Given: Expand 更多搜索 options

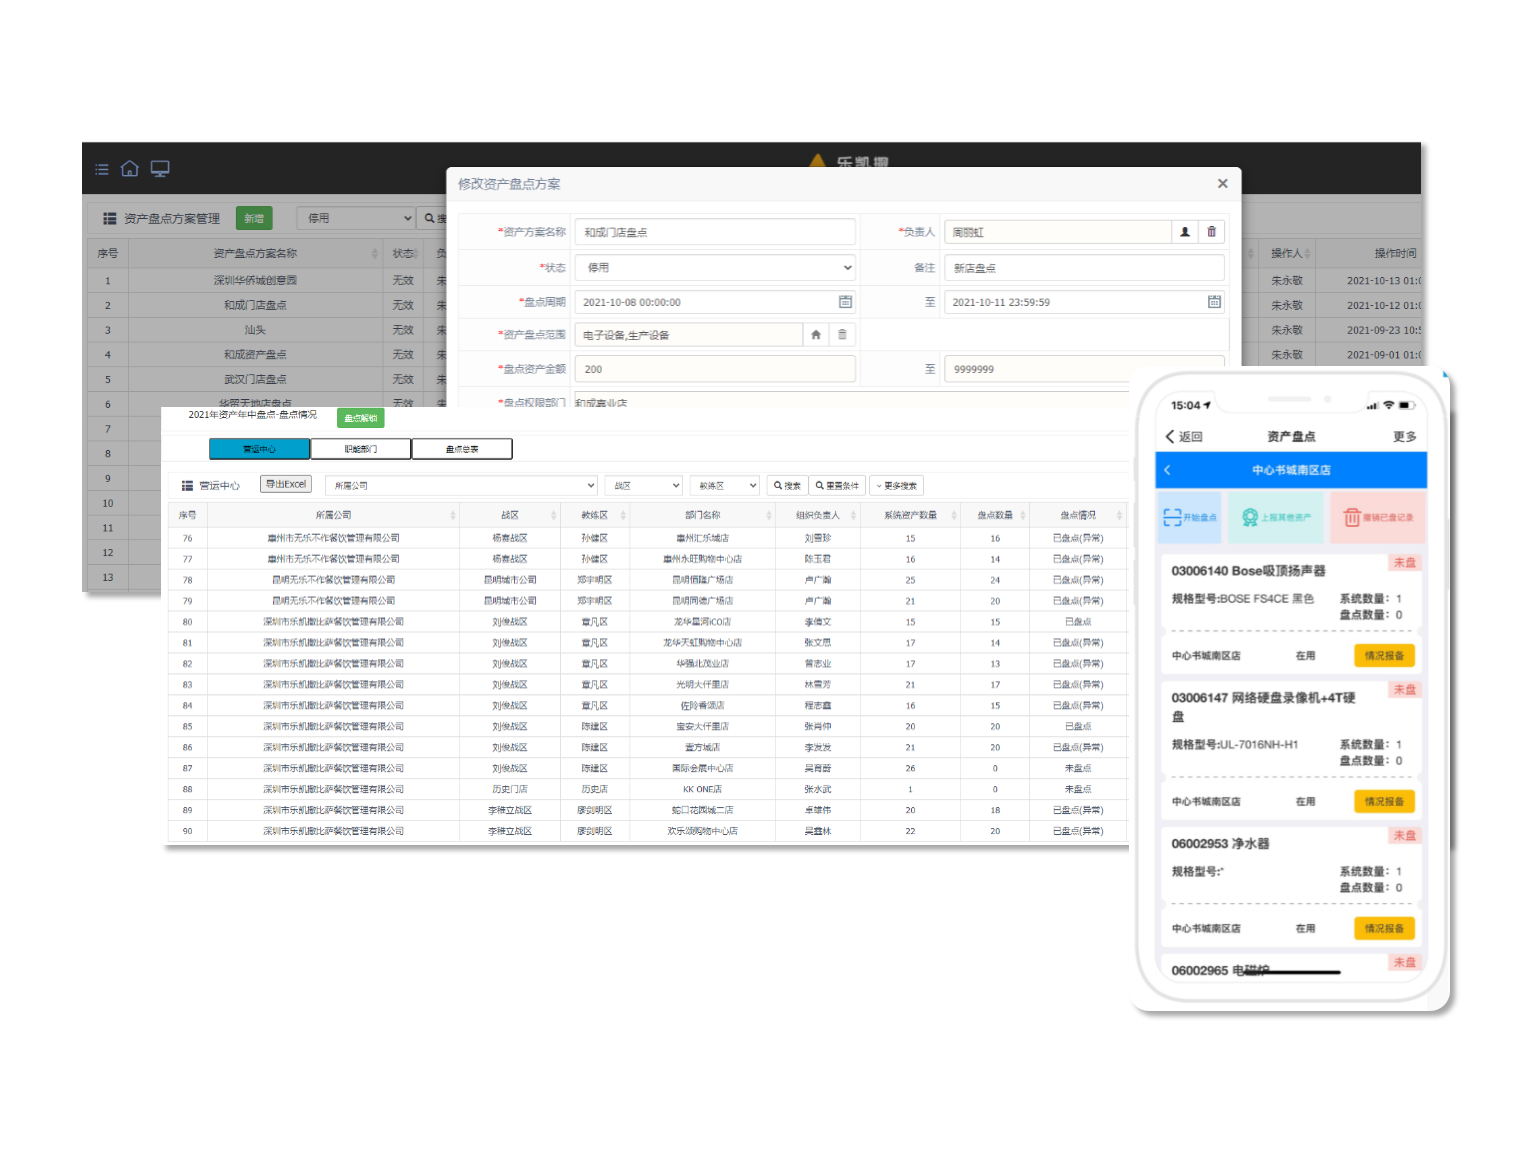Looking at the screenshot, I should pyautogui.click(x=896, y=486).
